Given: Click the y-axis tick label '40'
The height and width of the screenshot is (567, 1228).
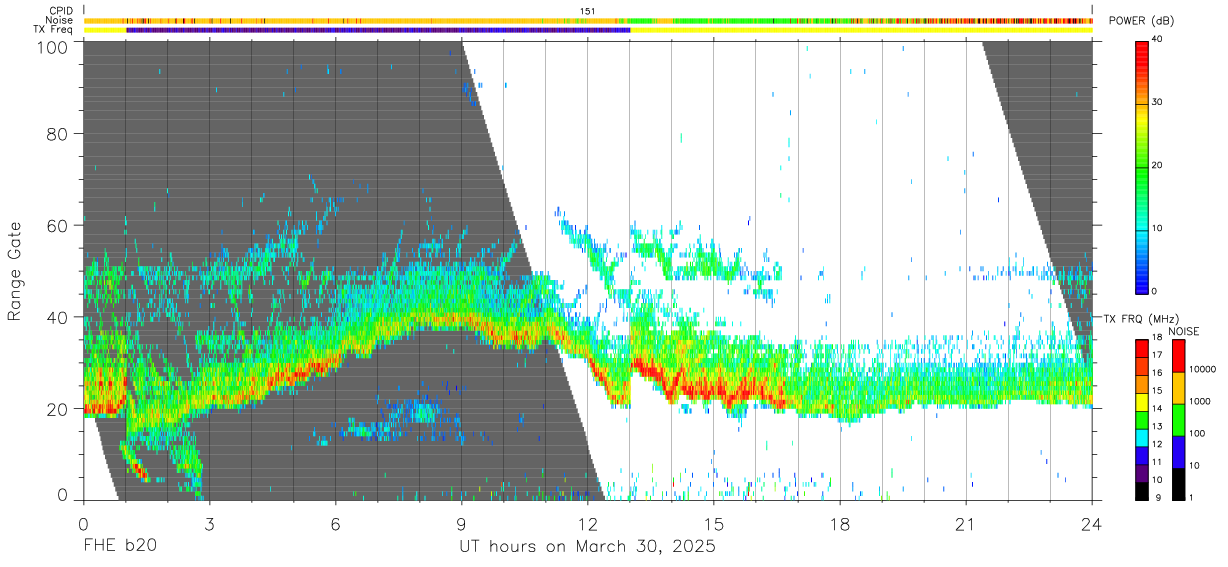Looking at the screenshot, I should [x=58, y=318].
